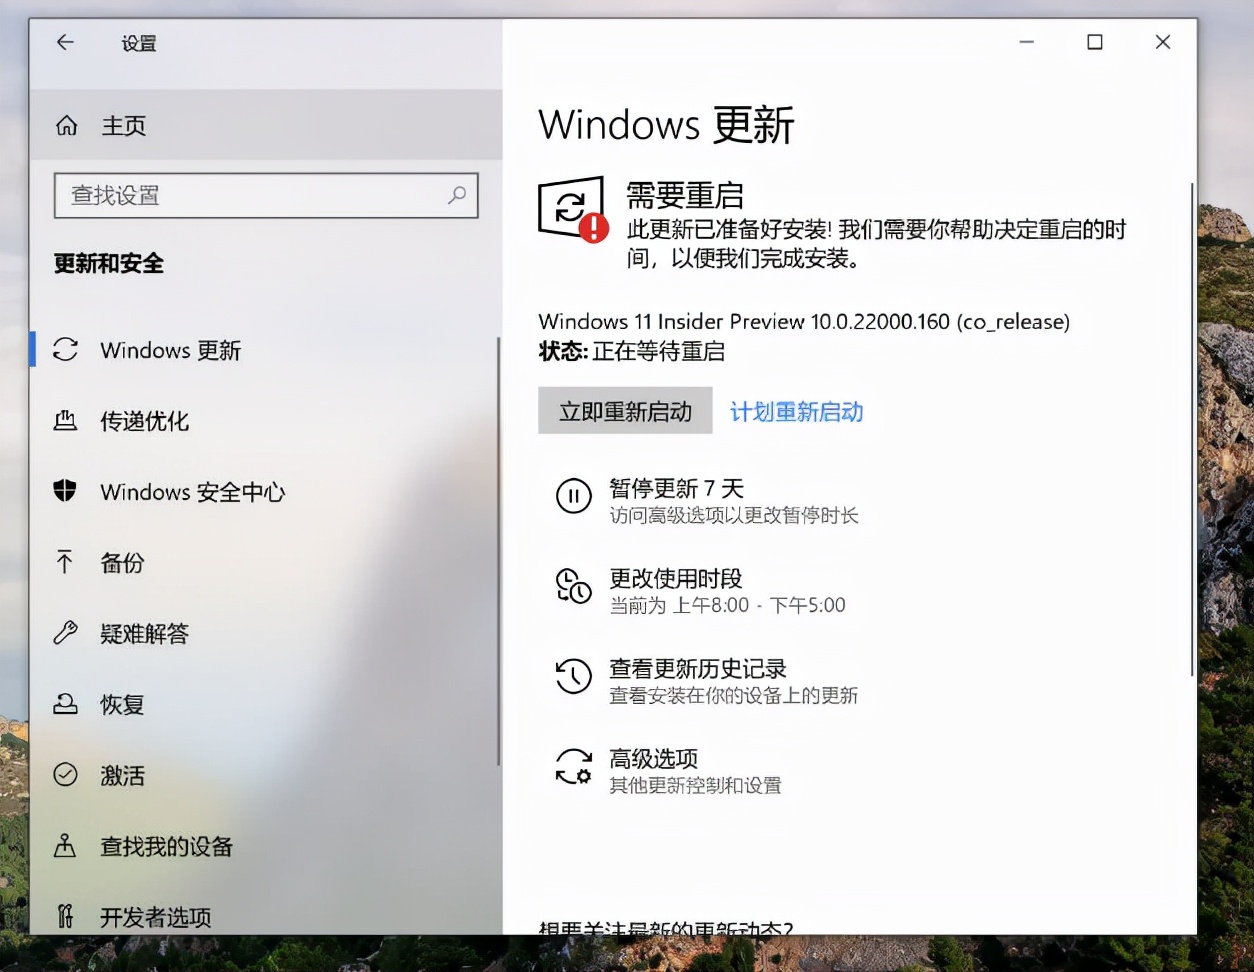Click the clock icon for 更改使用时段

pos(574,586)
